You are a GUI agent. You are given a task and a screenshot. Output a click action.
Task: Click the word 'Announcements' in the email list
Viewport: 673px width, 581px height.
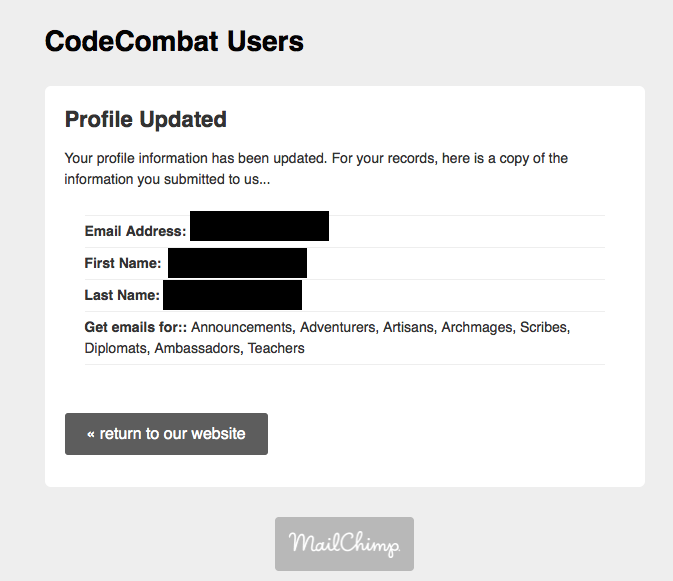point(242,327)
